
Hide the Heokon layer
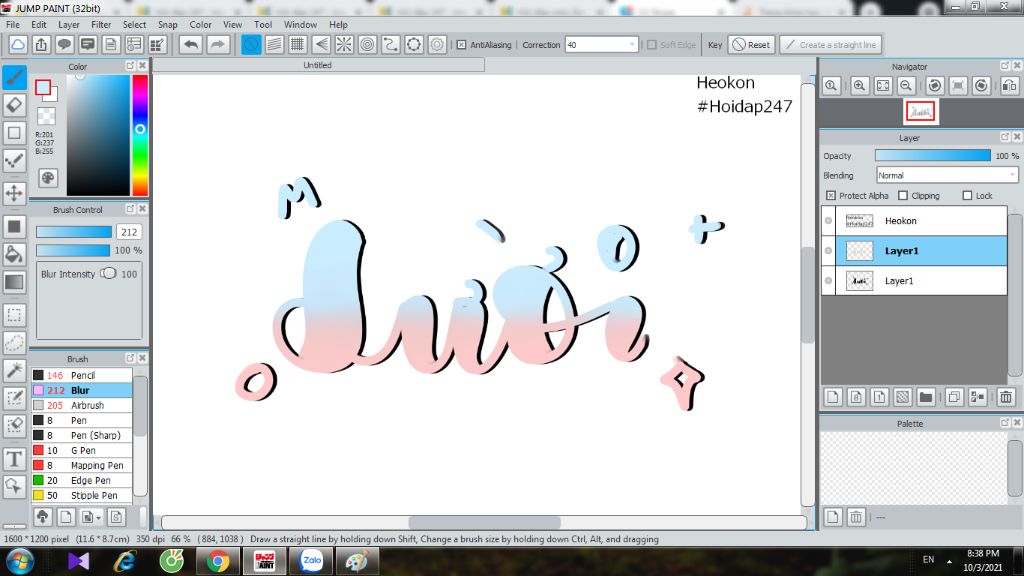(x=828, y=221)
